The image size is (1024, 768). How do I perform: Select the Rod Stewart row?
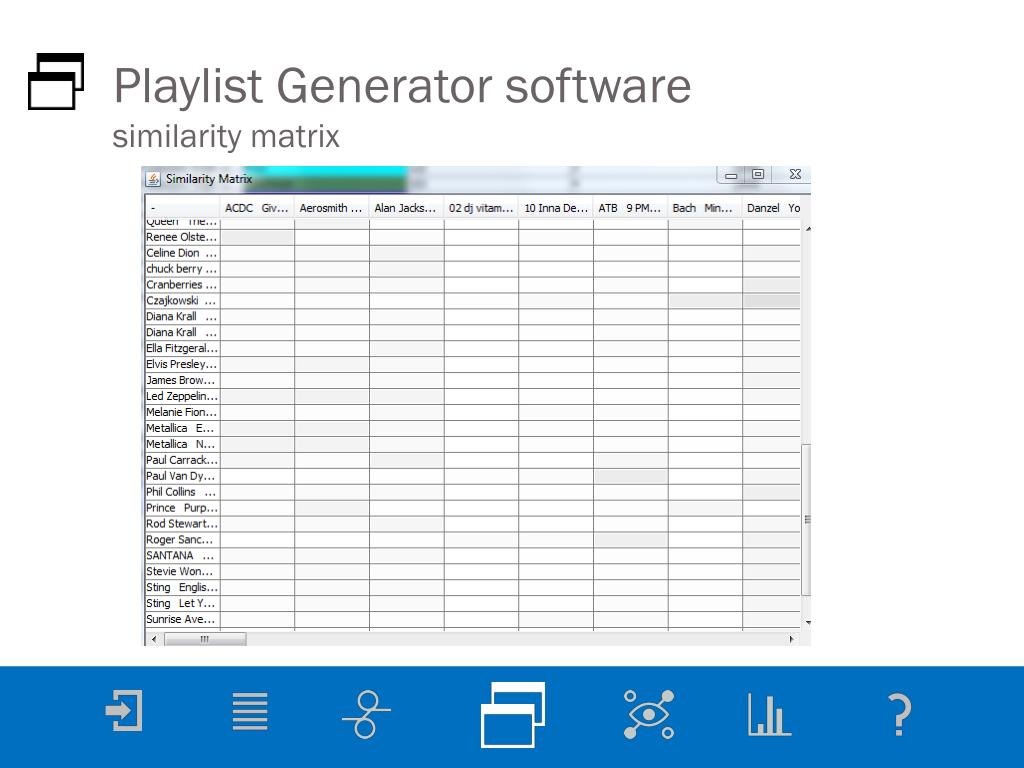(473, 524)
